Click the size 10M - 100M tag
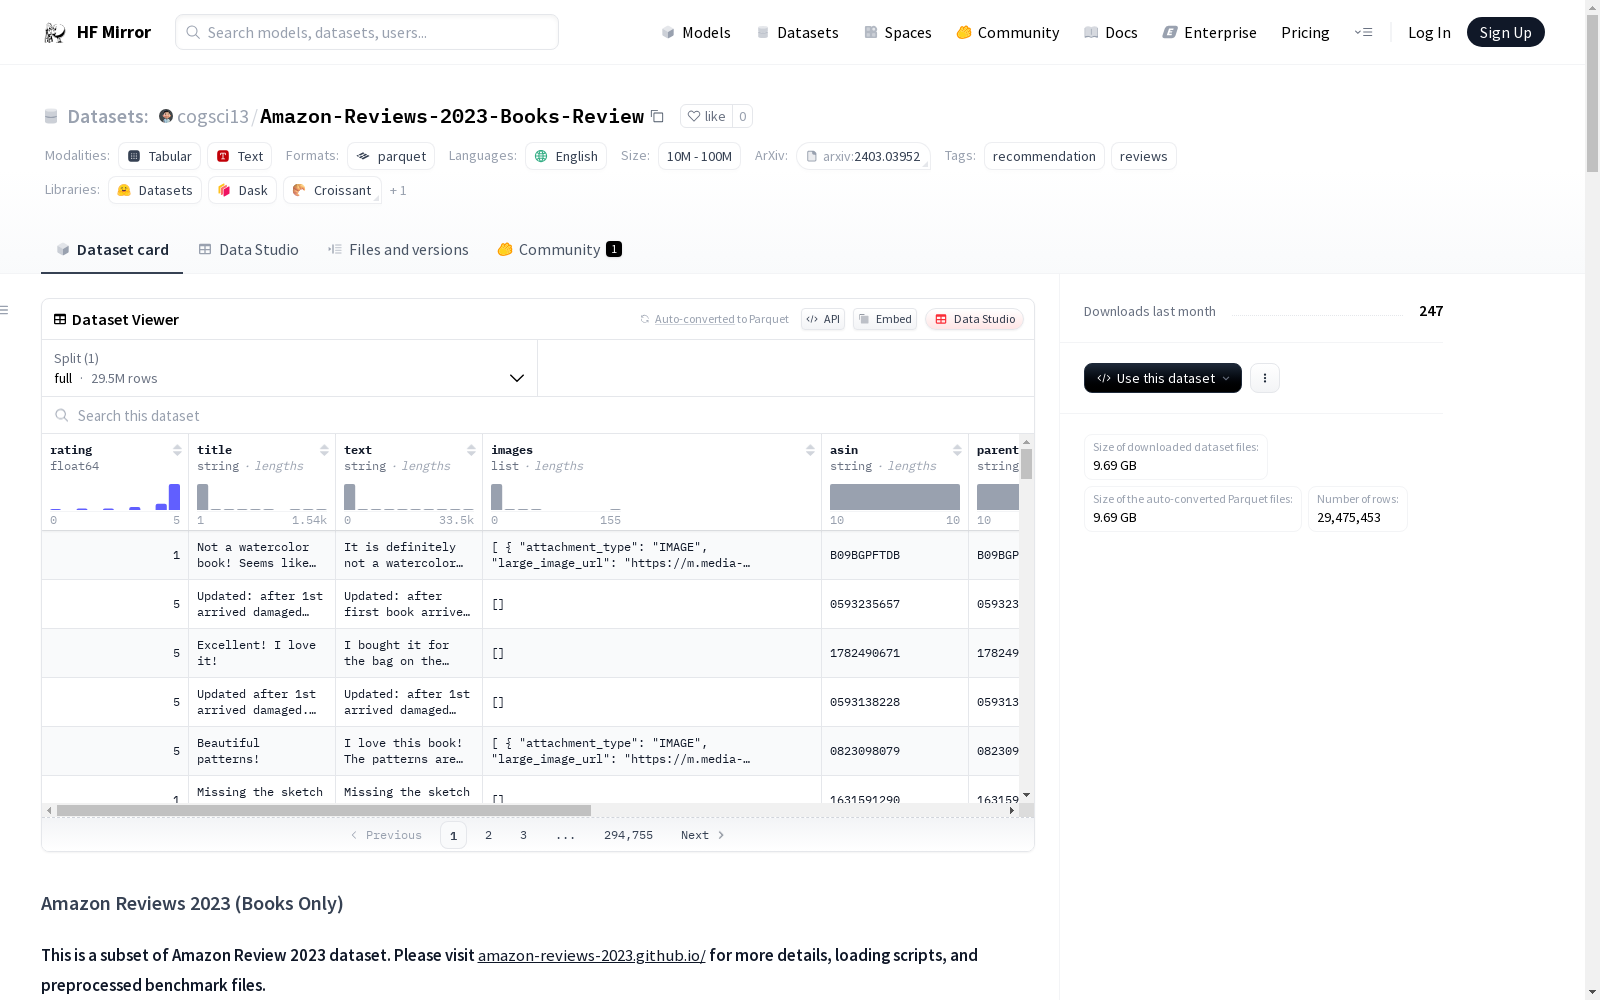The image size is (1600, 1000). [x=699, y=156]
